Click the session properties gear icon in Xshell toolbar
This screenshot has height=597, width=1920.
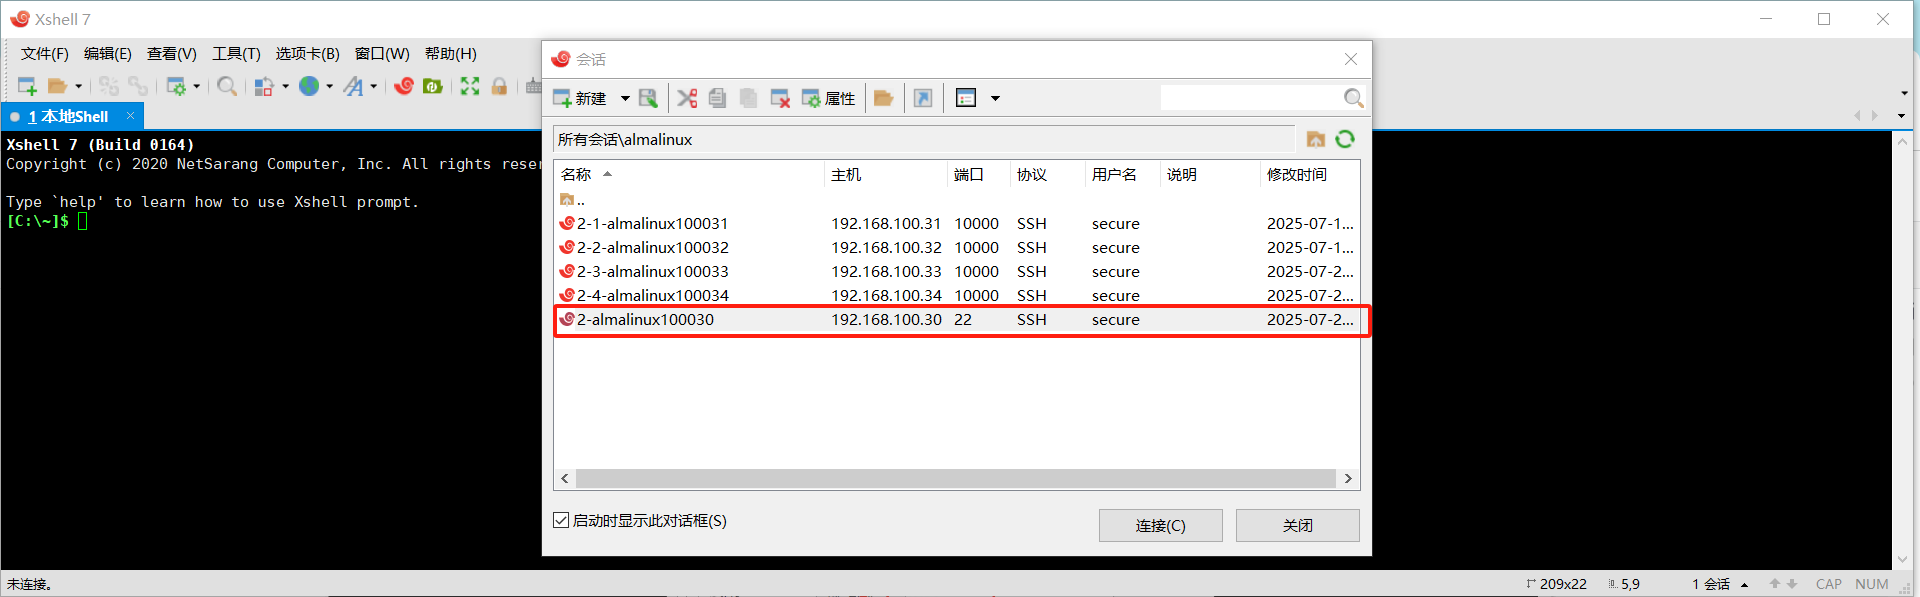pos(176,86)
